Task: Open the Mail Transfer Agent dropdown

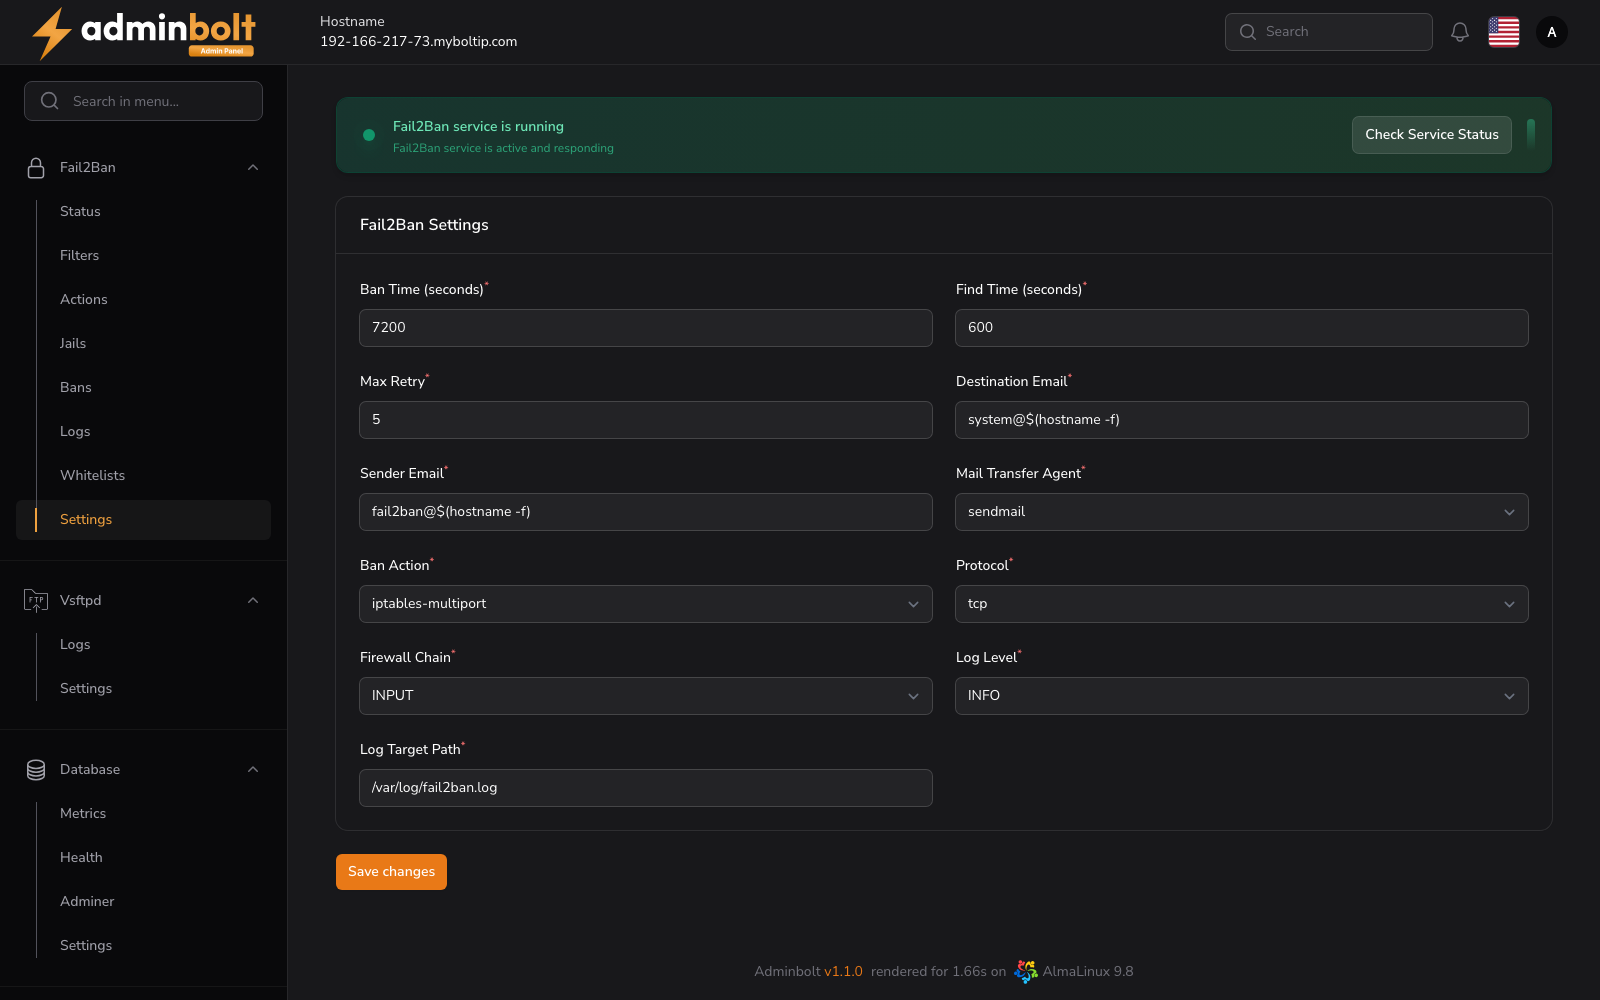Action: 1242,512
